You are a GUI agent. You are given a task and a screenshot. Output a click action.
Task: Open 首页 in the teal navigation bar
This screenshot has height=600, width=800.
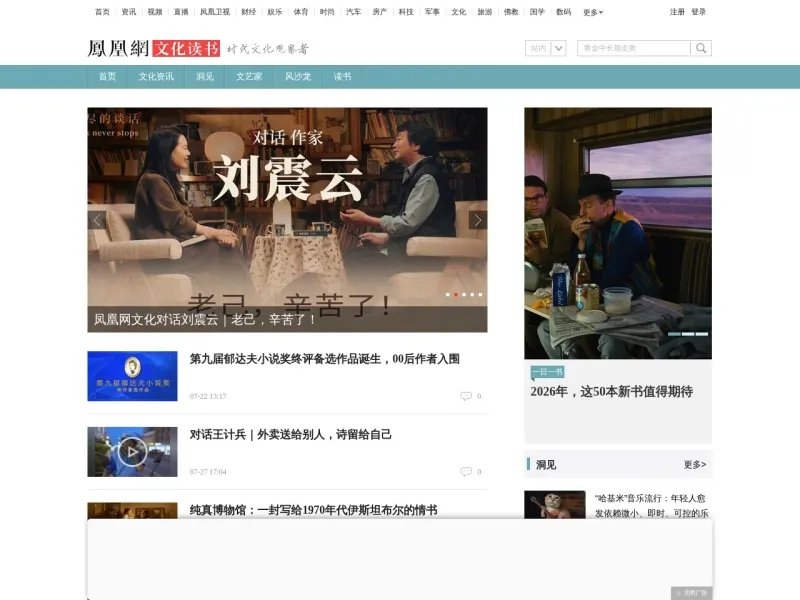pos(107,77)
